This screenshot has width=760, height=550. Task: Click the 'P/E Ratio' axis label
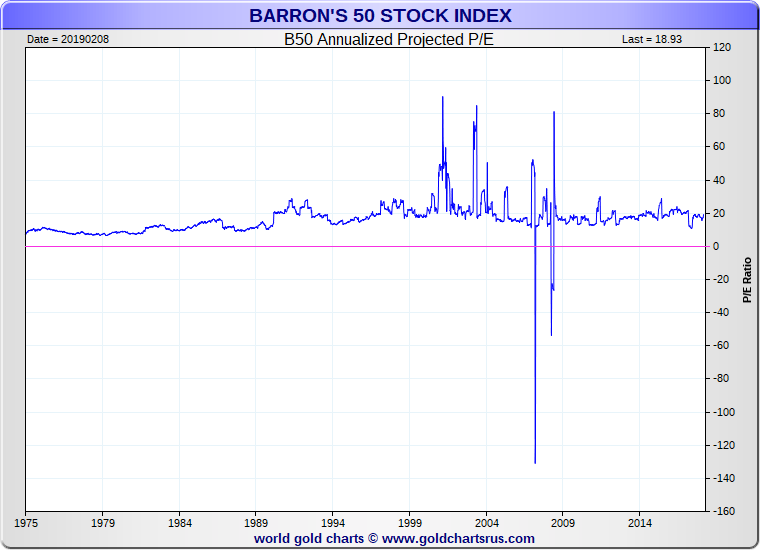[747, 280]
